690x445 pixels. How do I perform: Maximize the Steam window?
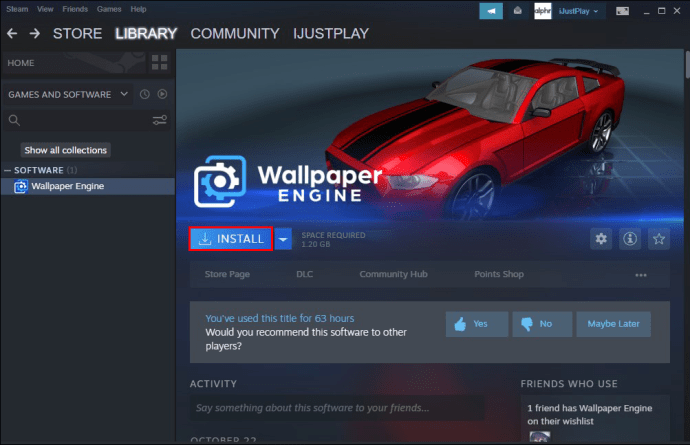point(661,11)
